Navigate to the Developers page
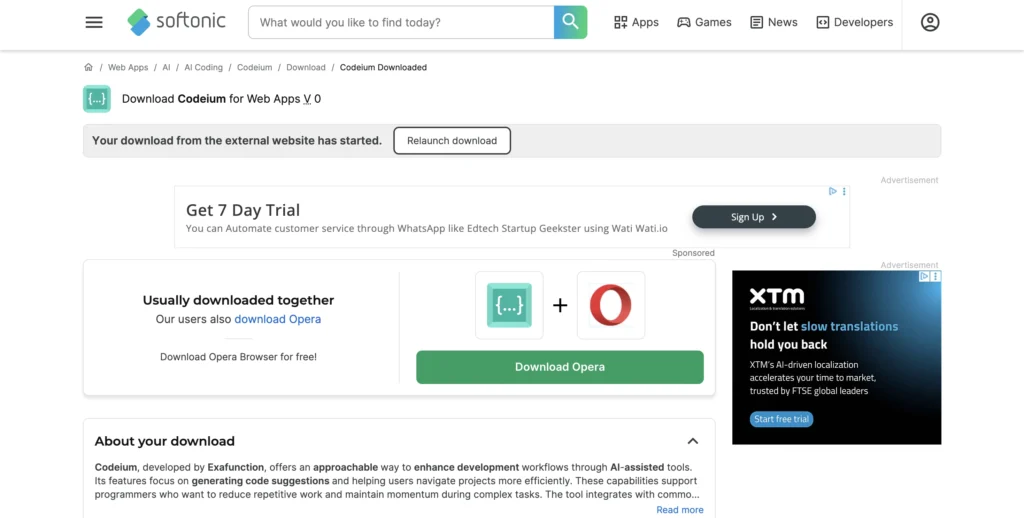The image size is (1024, 518). click(x=854, y=22)
